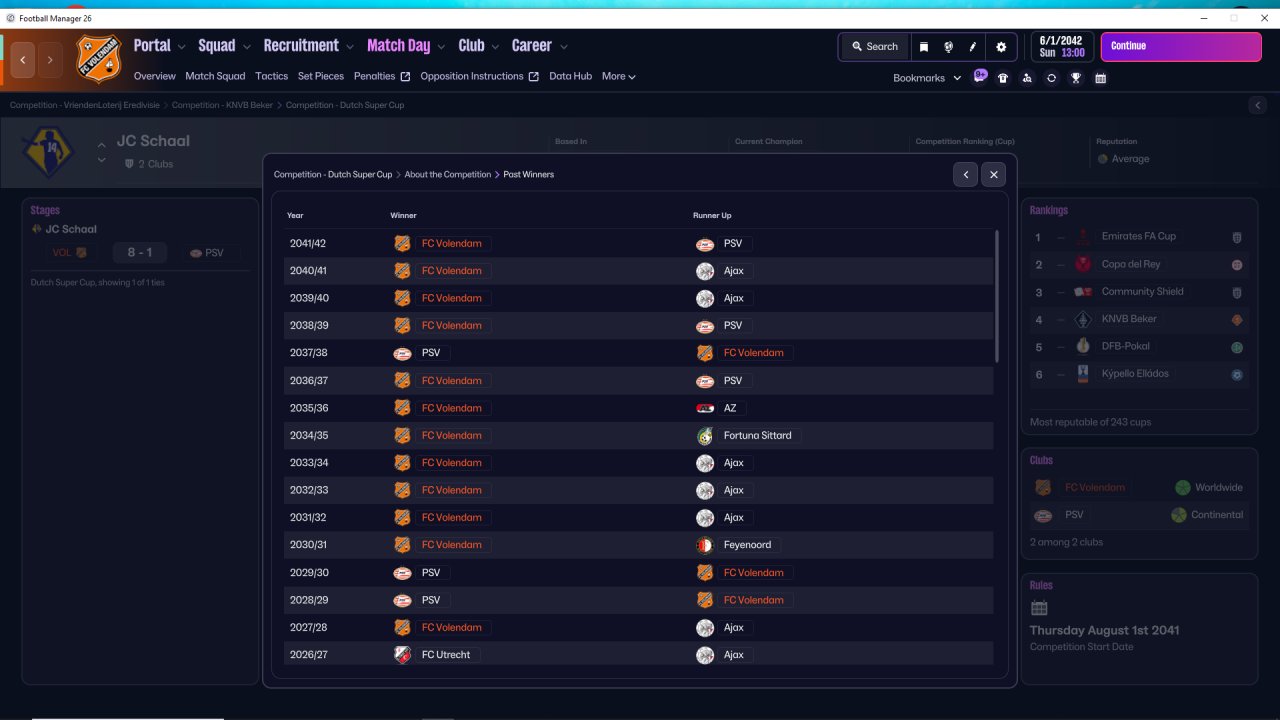Viewport: 1280px width, 720px height.
Task: Click the shirt squad shortcut icon
Action: [x=1003, y=78]
